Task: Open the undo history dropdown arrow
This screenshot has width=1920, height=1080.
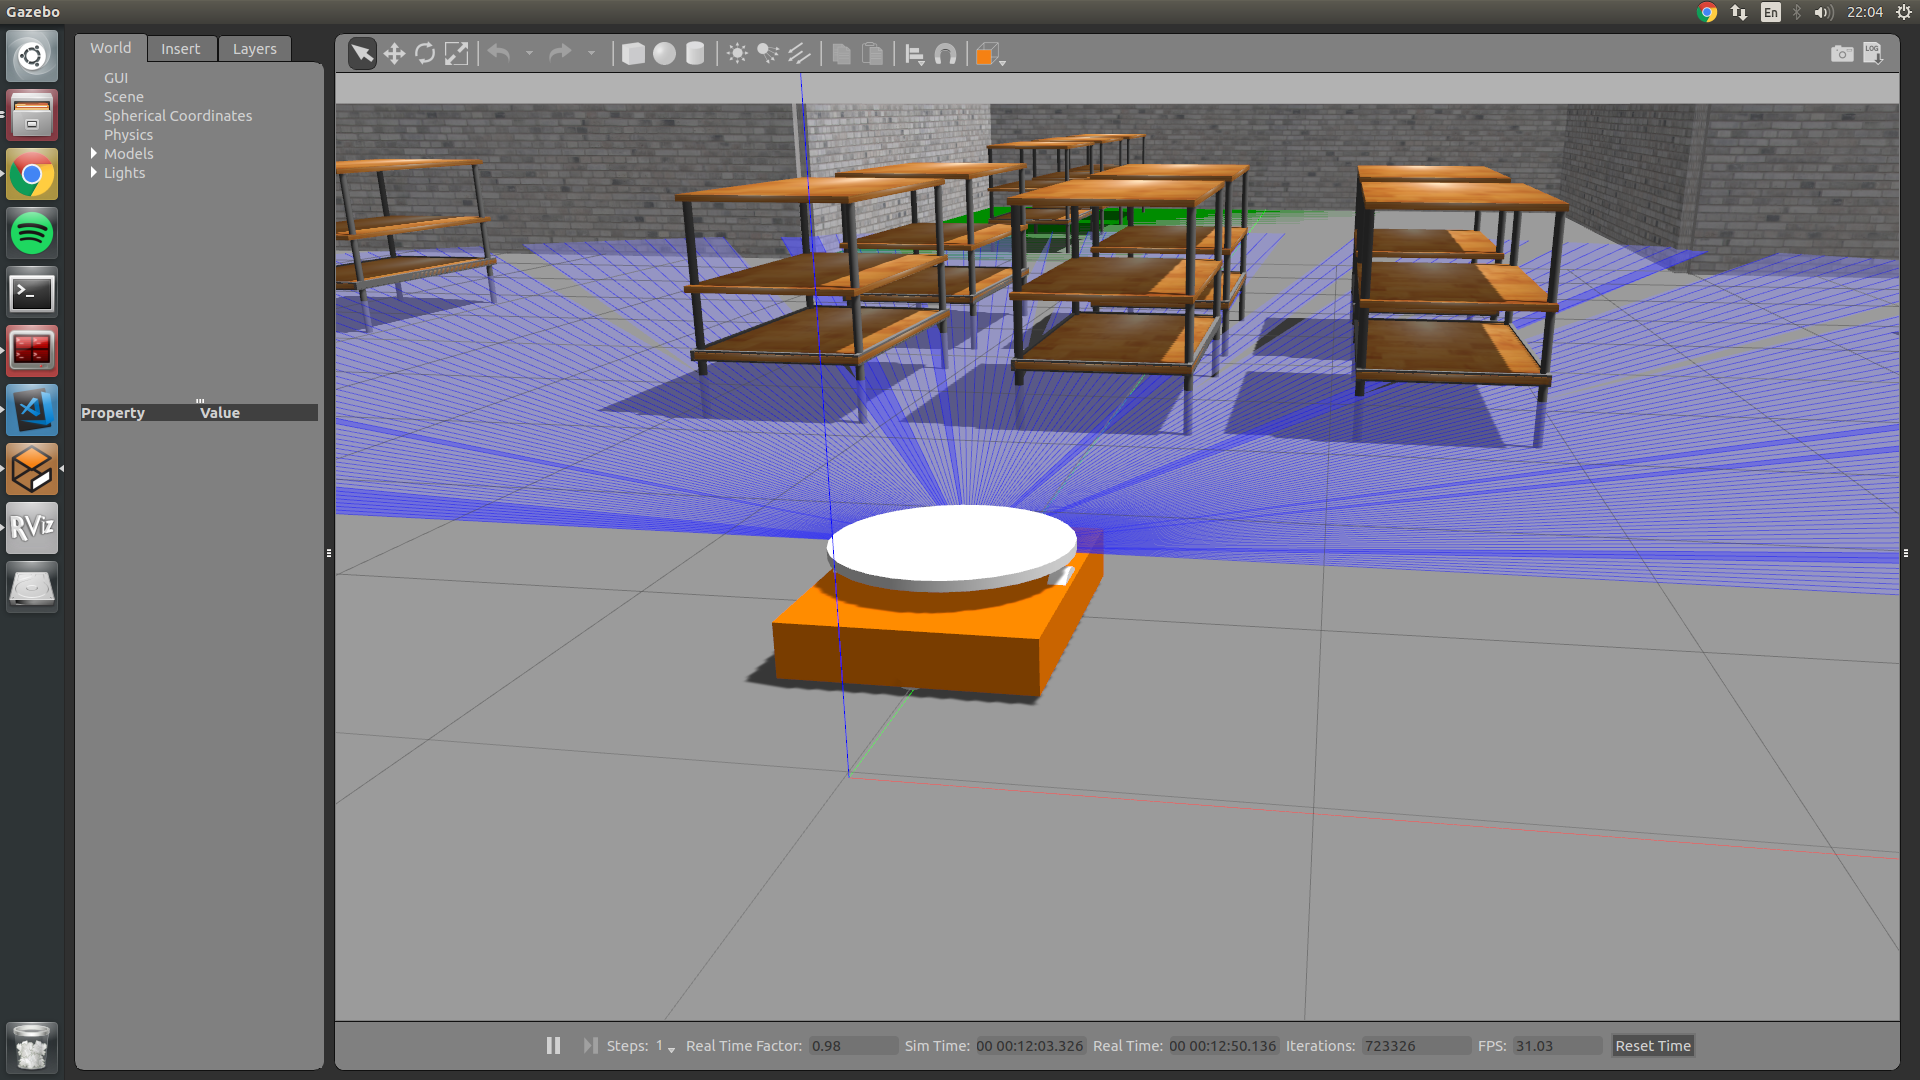Action: tap(529, 54)
